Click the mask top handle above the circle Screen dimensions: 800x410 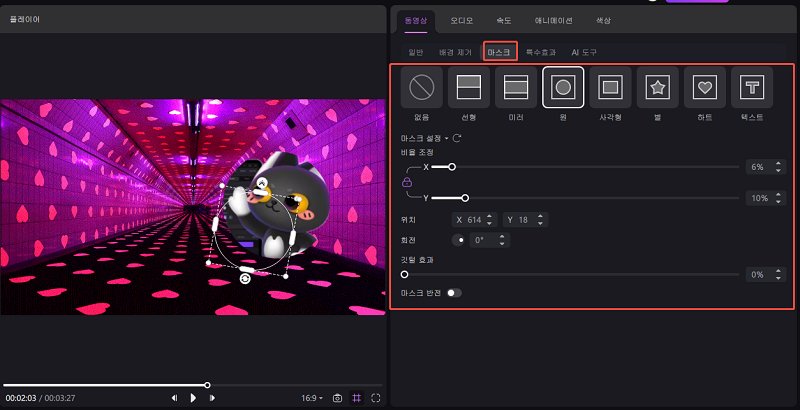point(262,182)
